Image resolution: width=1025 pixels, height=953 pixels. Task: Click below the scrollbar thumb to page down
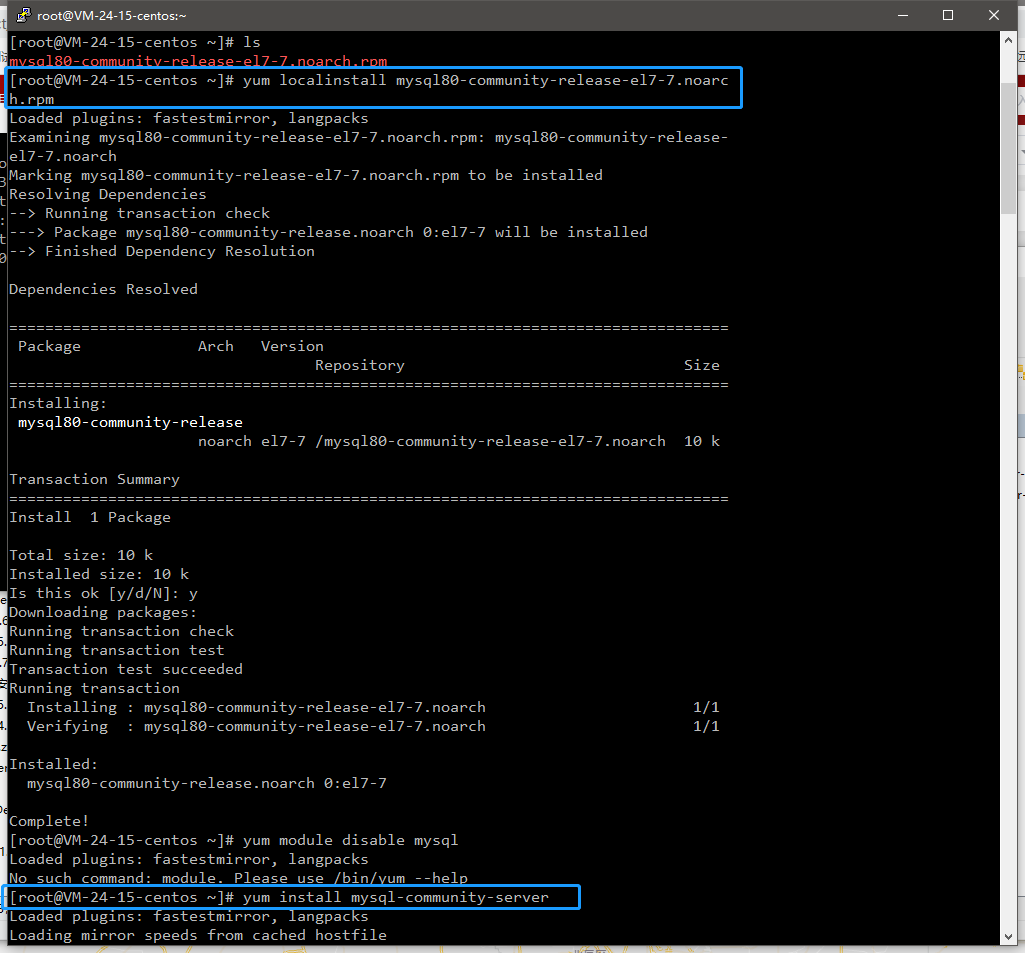[1010, 500]
